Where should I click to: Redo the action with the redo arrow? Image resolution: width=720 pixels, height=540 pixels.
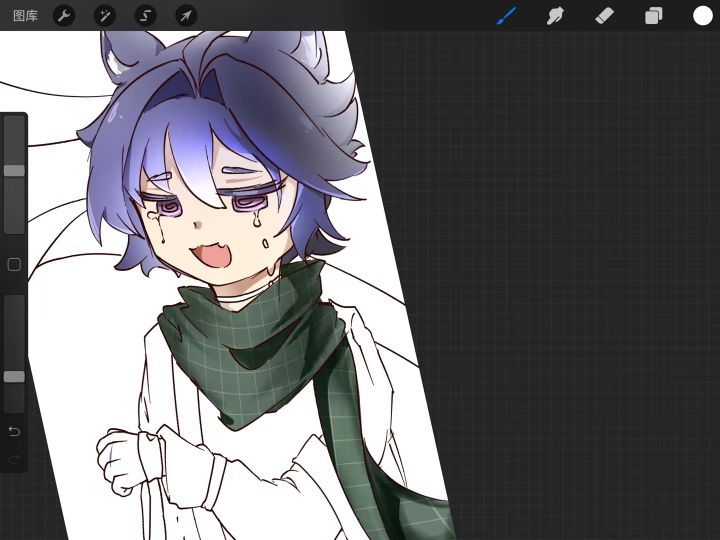pos(14,459)
